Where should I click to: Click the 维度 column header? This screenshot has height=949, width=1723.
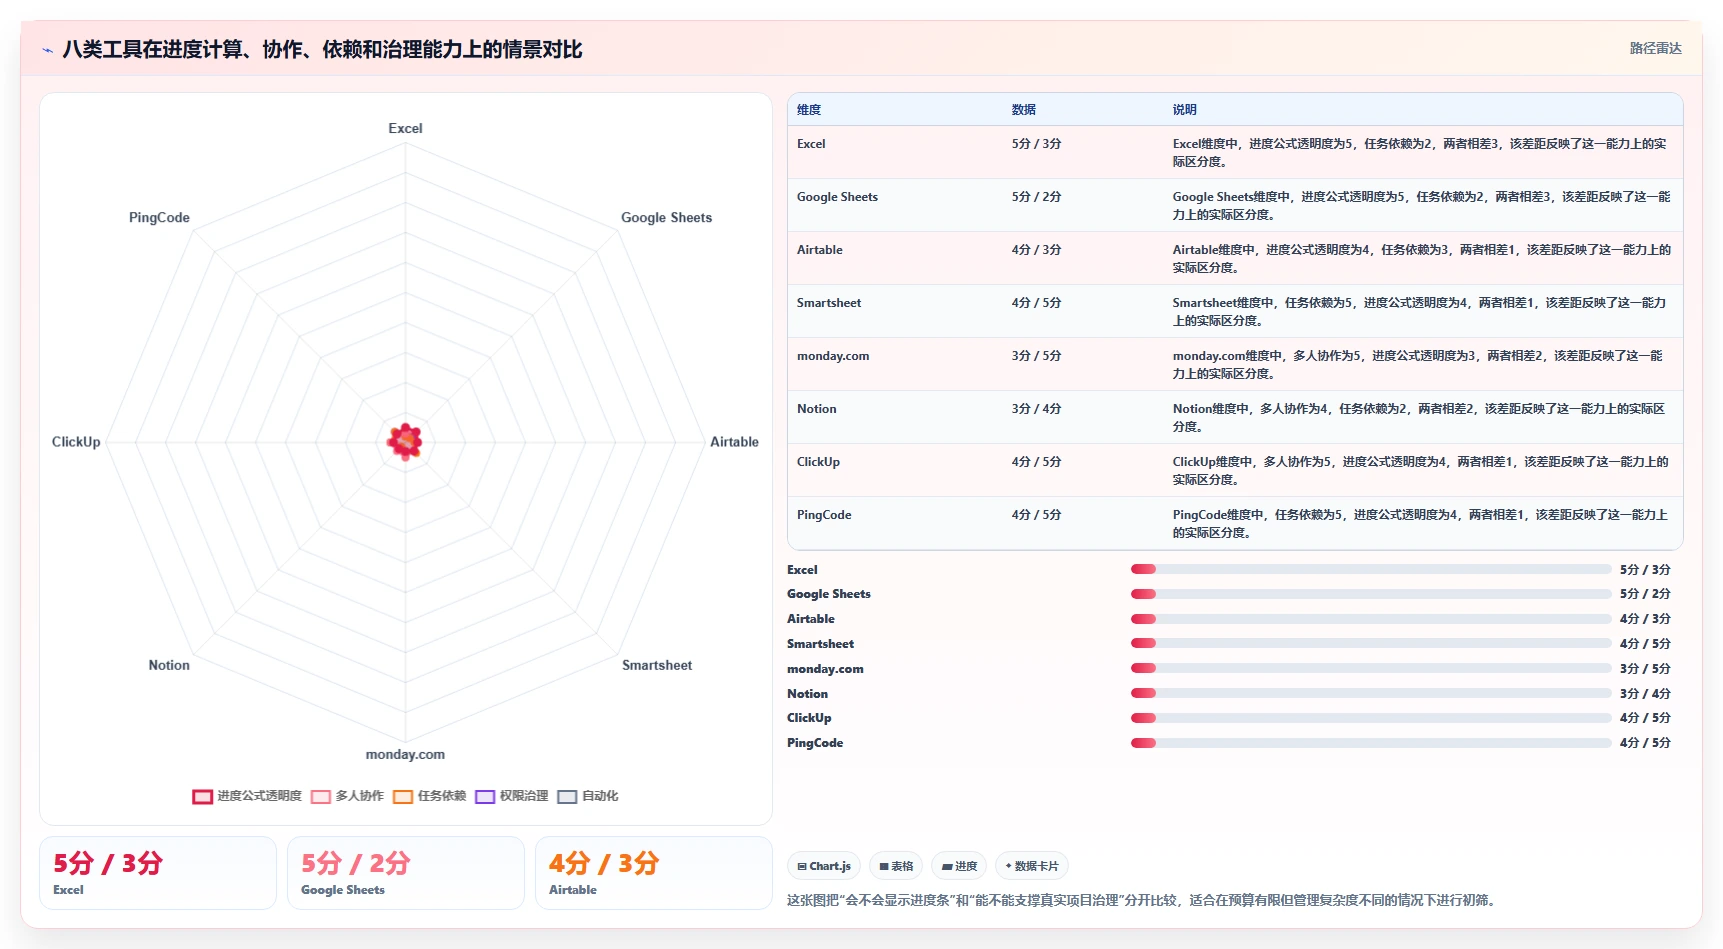pyautogui.click(x=809, y=110)
